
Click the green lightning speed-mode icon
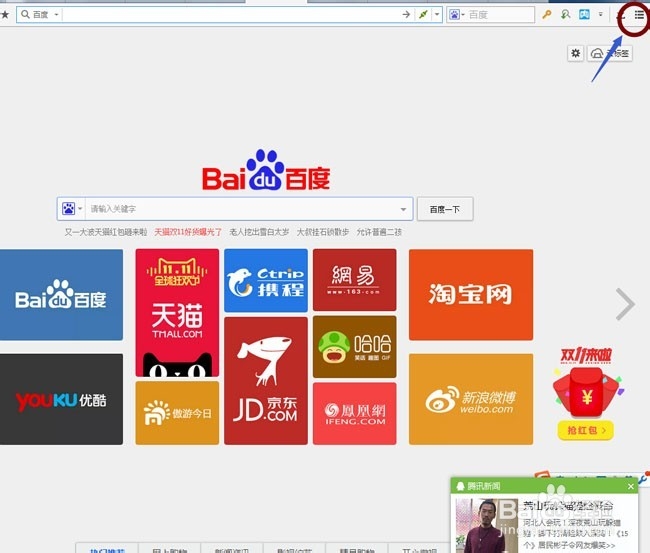click(x=423, y=15)
